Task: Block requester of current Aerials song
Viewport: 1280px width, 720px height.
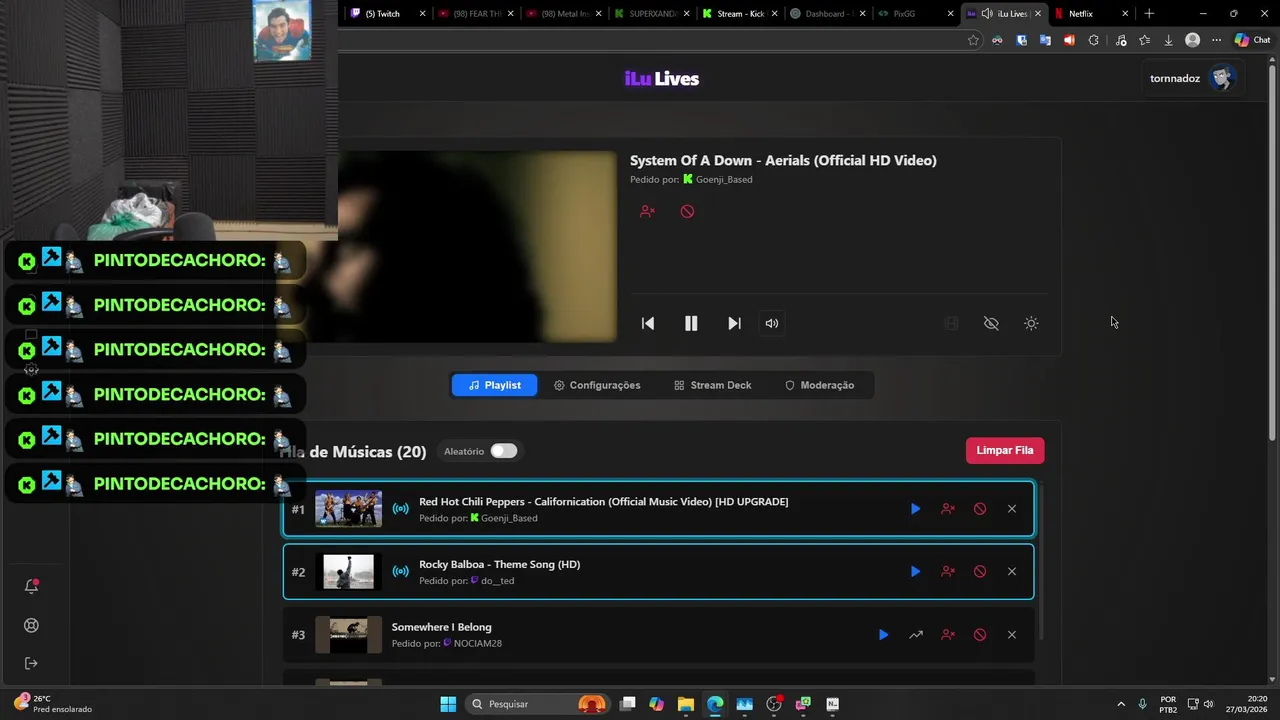Action: pyautogui.click(x=647, y=211)
